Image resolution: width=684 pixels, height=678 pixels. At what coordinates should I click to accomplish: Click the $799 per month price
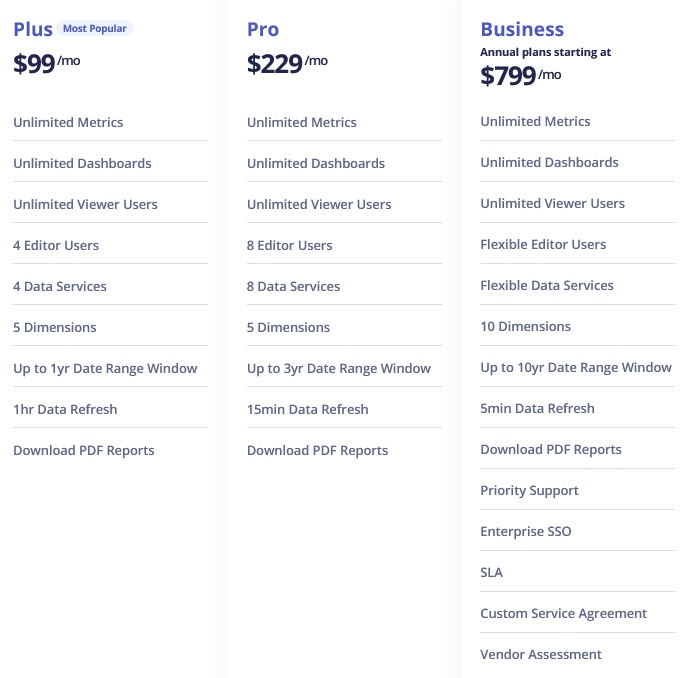point(520,76)
